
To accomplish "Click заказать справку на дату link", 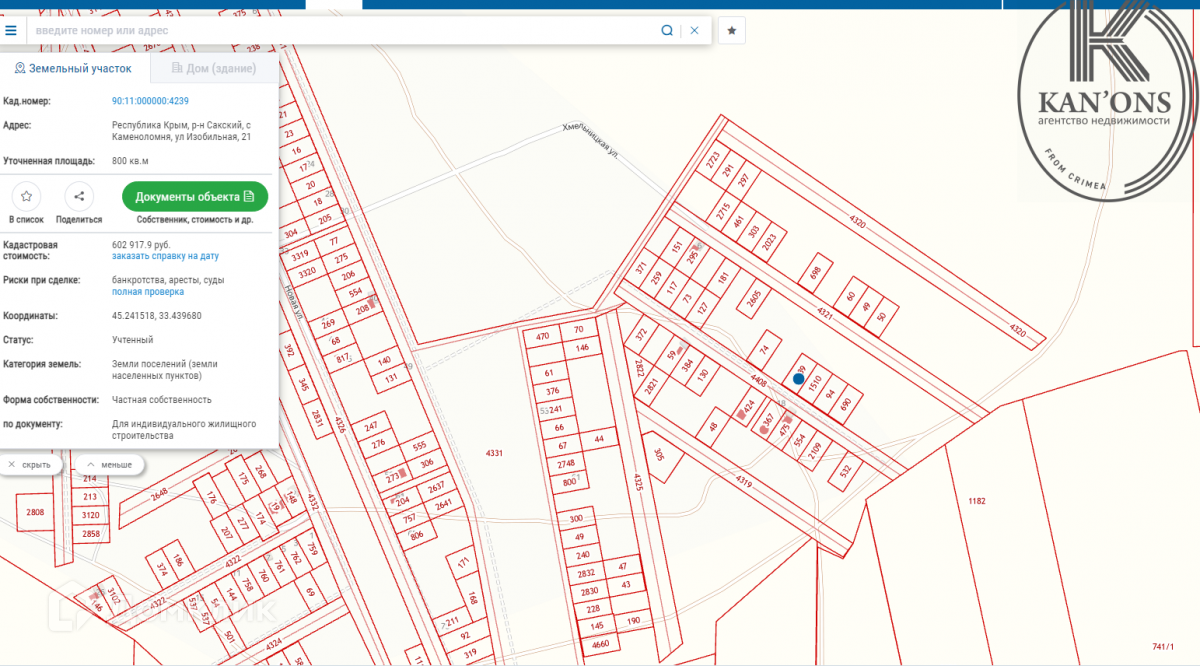I will [x=165, y=256].
